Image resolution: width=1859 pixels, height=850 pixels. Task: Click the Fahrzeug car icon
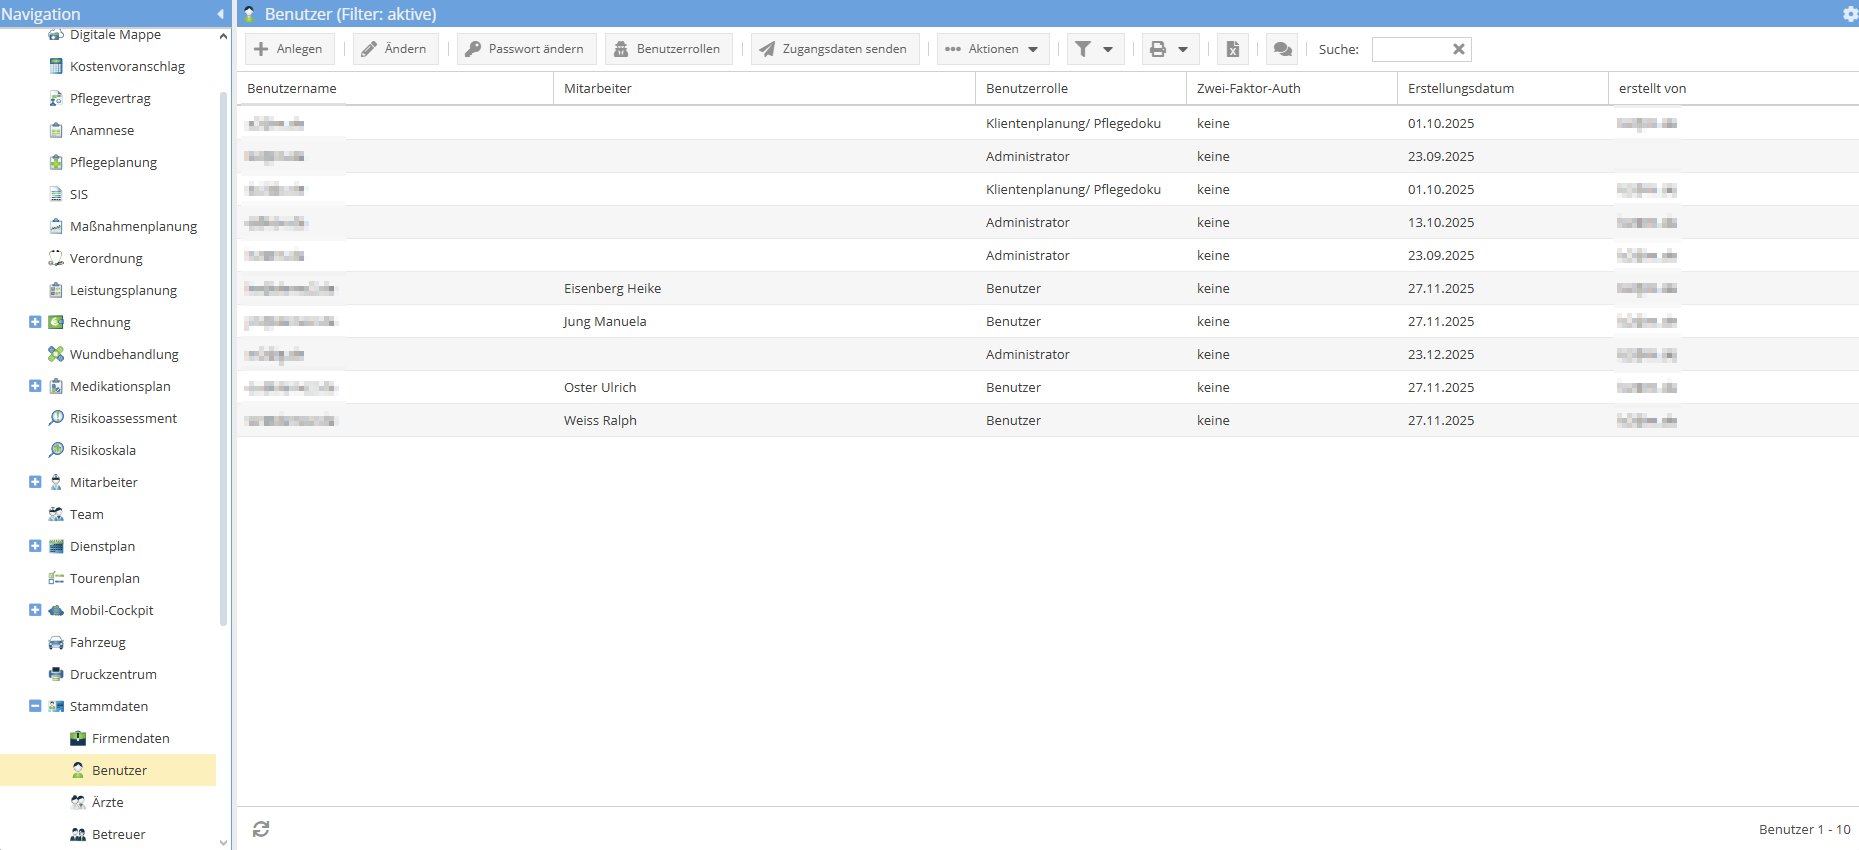pos(56,642)
